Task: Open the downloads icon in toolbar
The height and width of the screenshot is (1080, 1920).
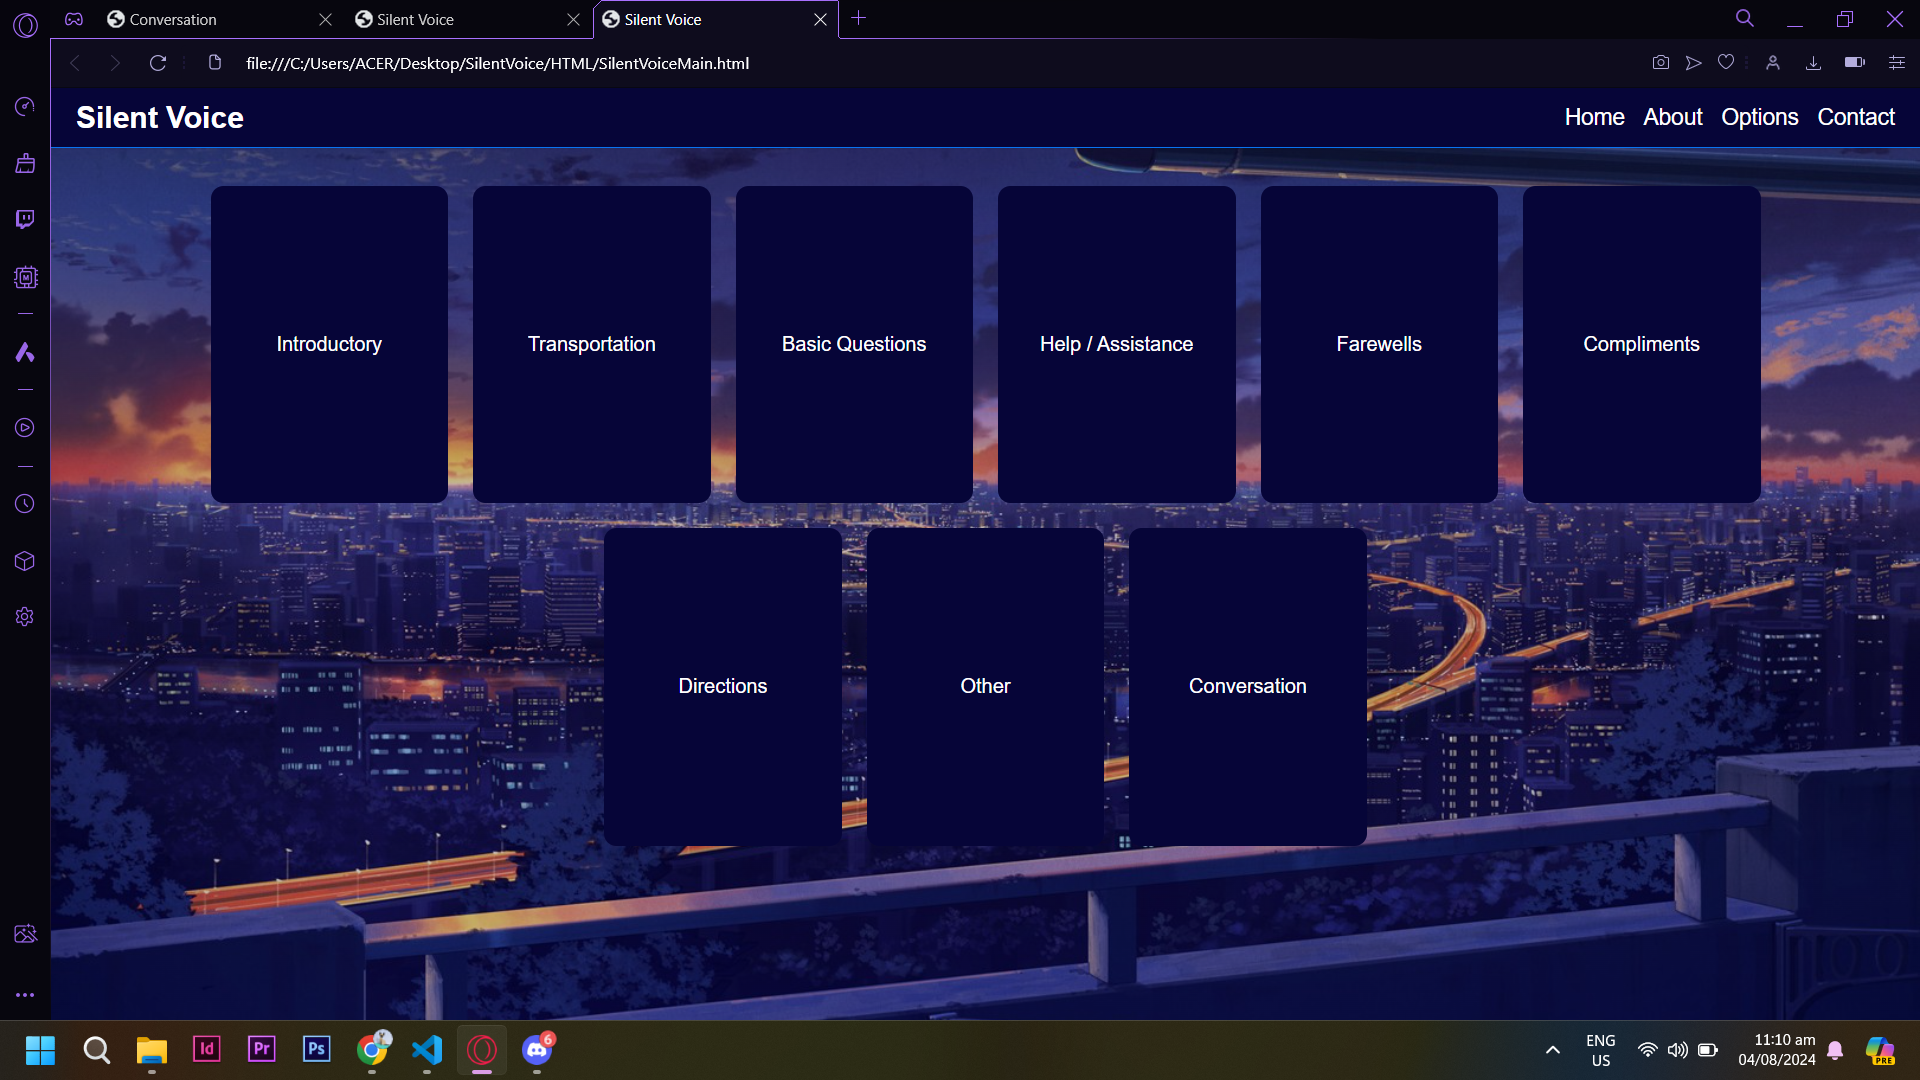Action: (1813, 63)
